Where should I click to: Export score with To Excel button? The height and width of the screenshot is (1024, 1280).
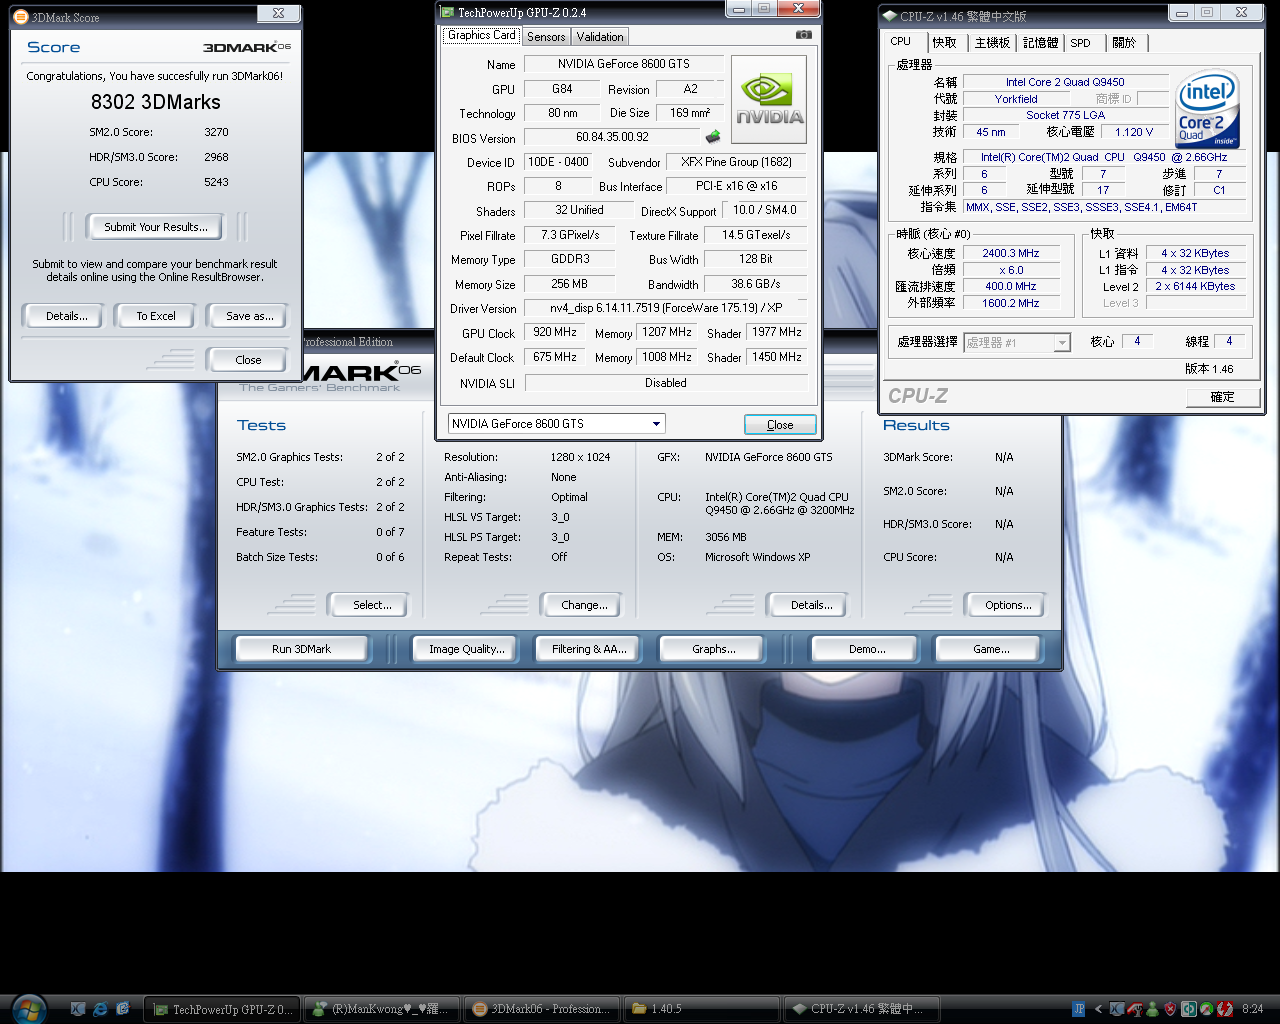pos(156,316)
